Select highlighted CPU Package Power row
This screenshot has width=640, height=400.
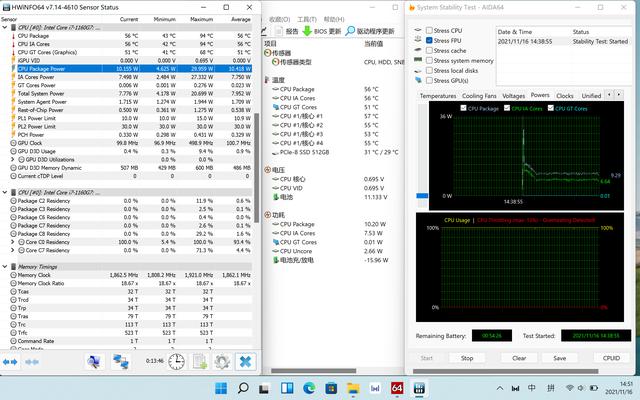(x=134, y=69)
